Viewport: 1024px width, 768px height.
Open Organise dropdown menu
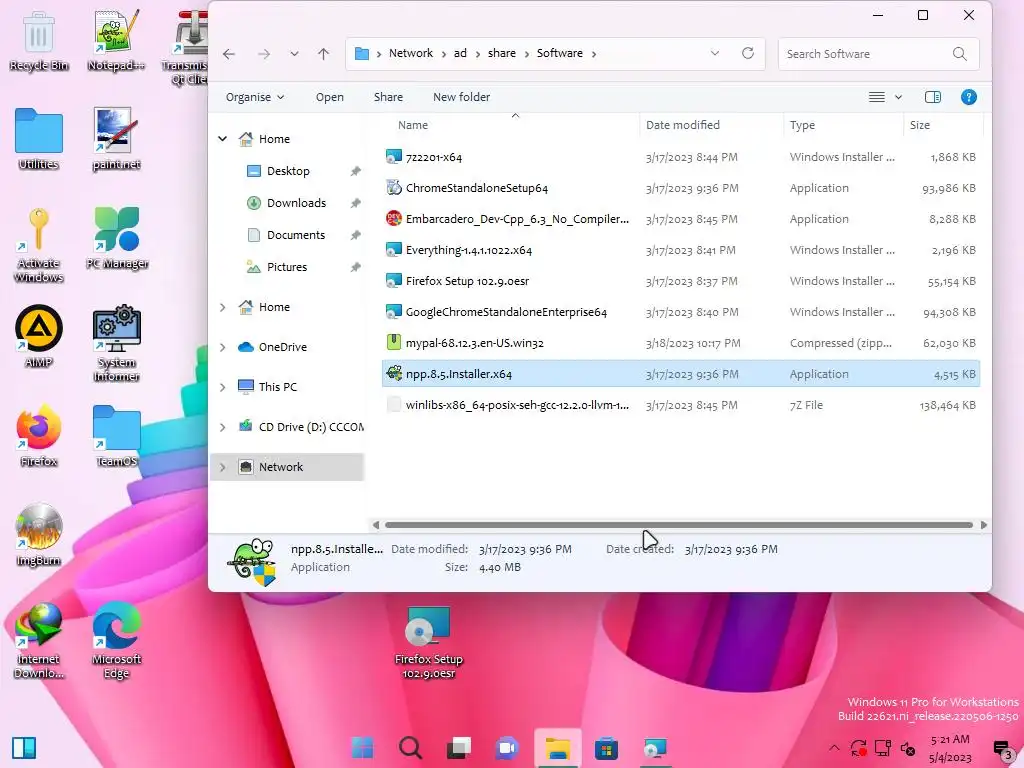pos(255,97)
